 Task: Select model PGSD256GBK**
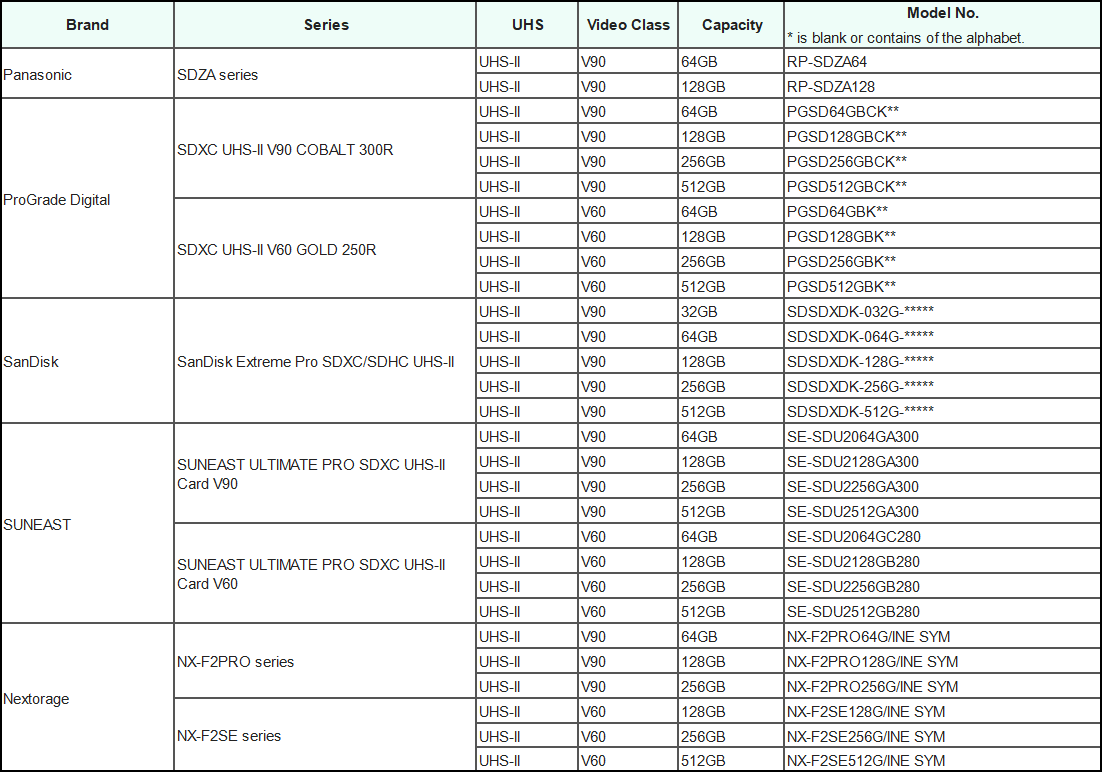click(x=942, y=262)
